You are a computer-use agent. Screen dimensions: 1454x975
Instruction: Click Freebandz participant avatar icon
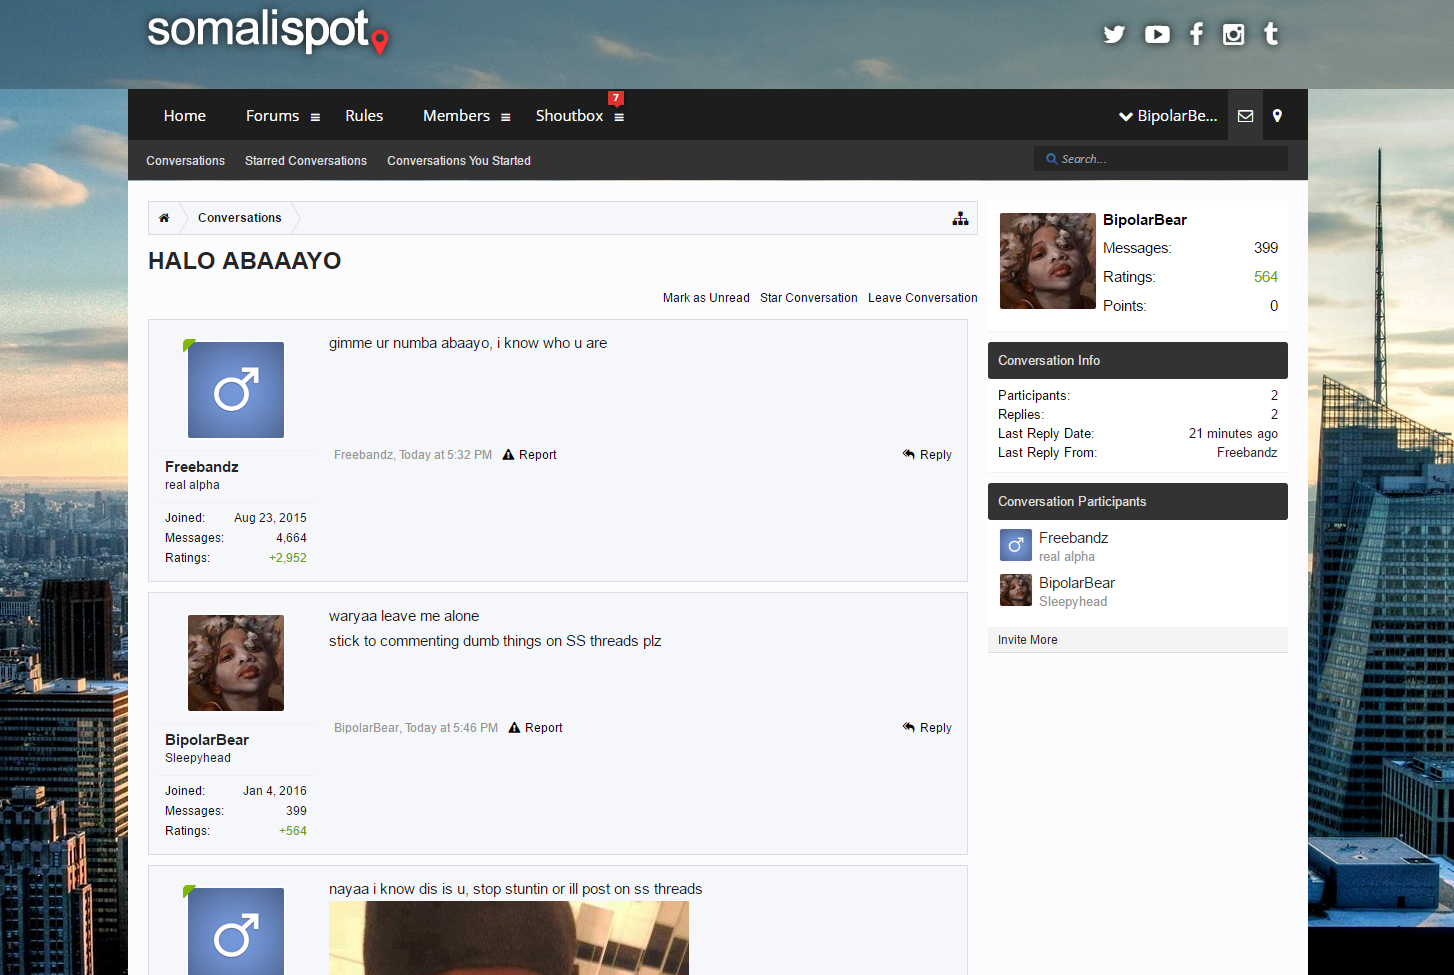(1016, 545)
